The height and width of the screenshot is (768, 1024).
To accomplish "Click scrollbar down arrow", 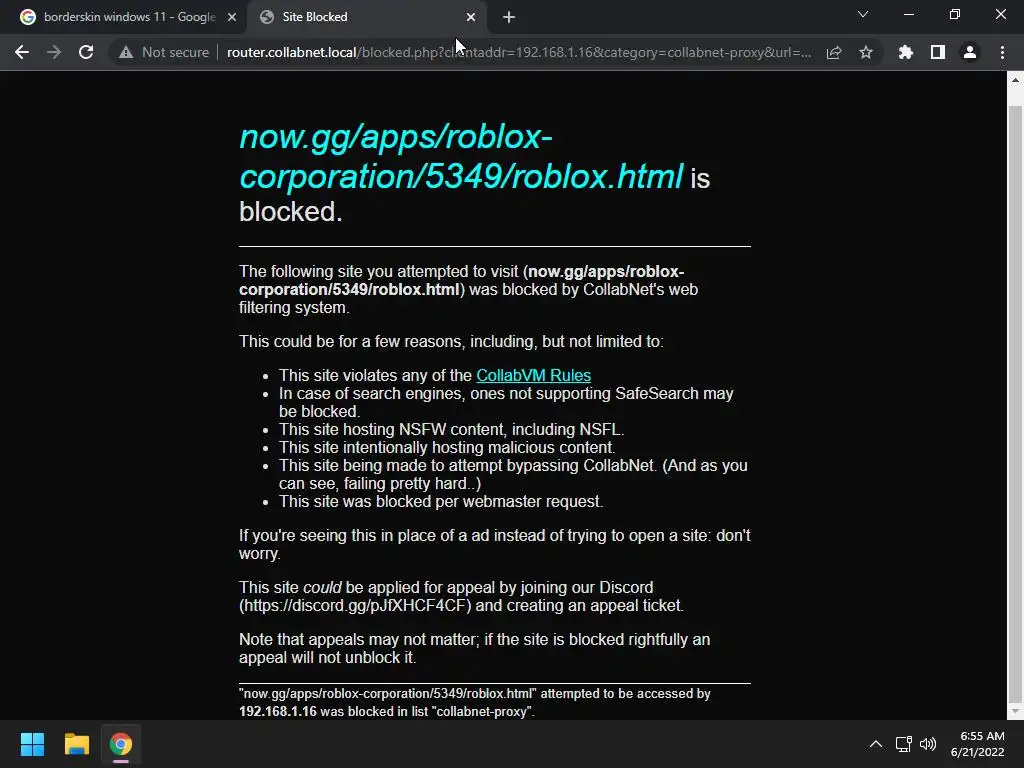I will pyautogui.click(x=1015, y=711).
